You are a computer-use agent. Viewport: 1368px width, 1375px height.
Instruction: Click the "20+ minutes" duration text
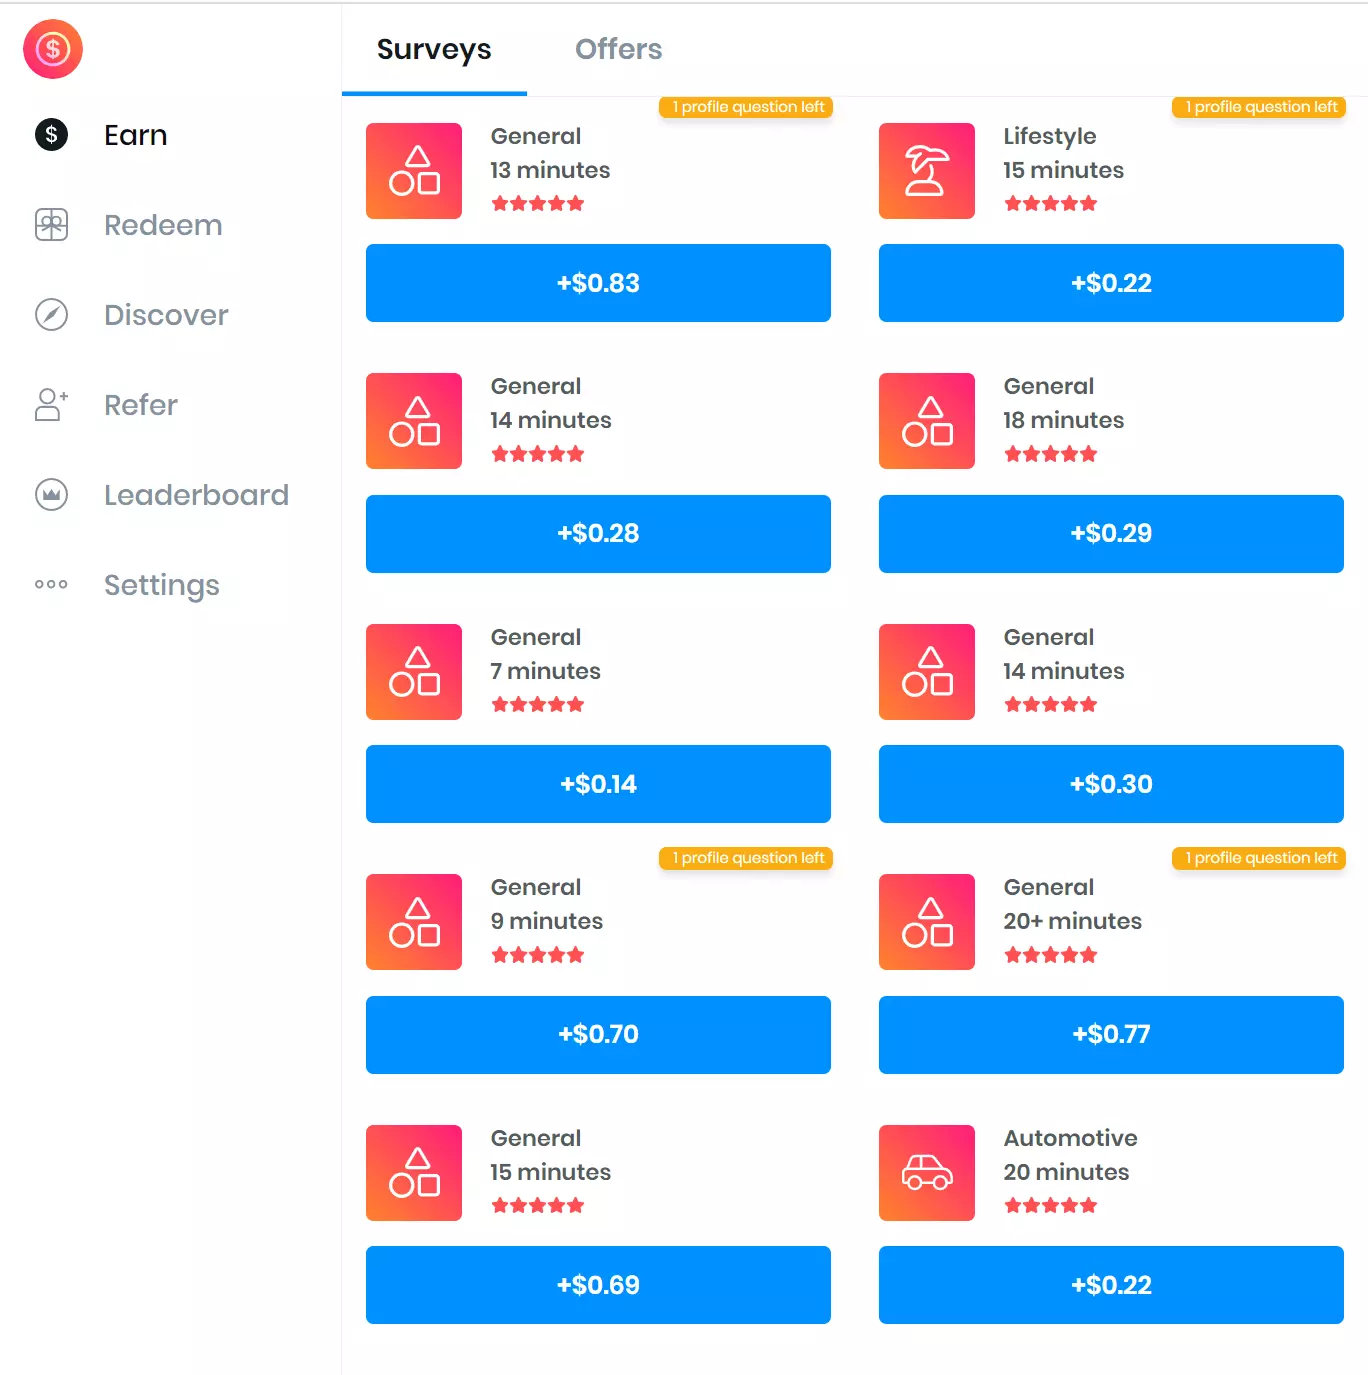tap(1073, 921)
